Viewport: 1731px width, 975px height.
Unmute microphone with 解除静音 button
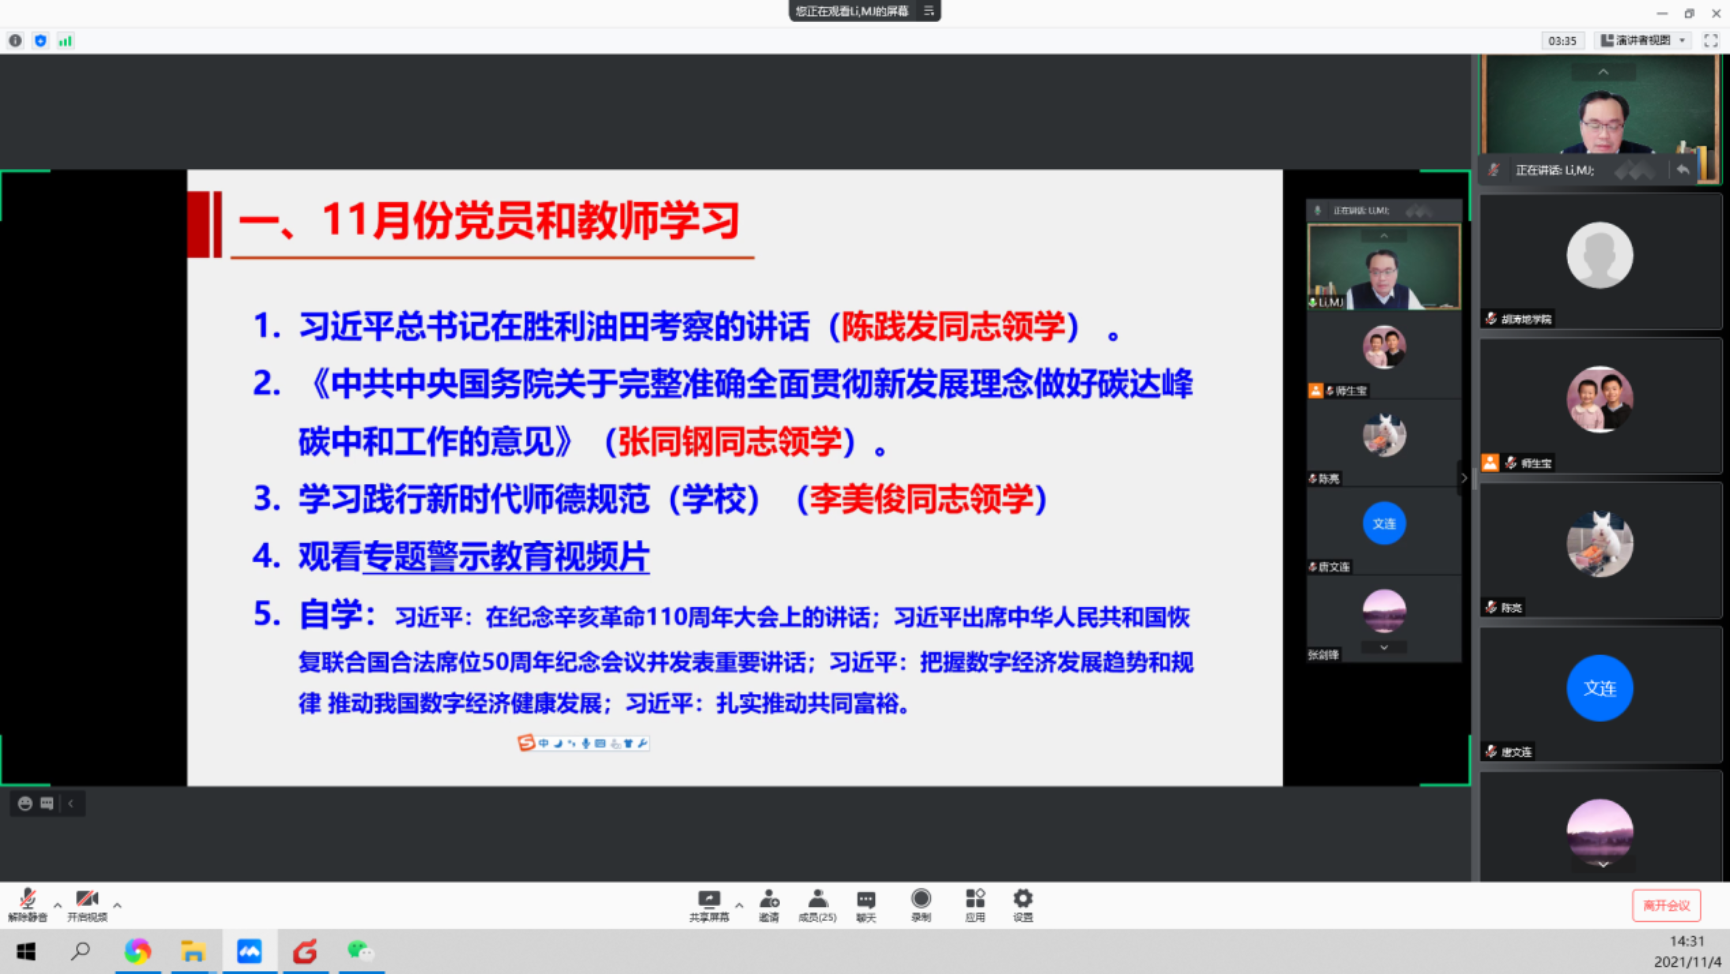(27, 904)
